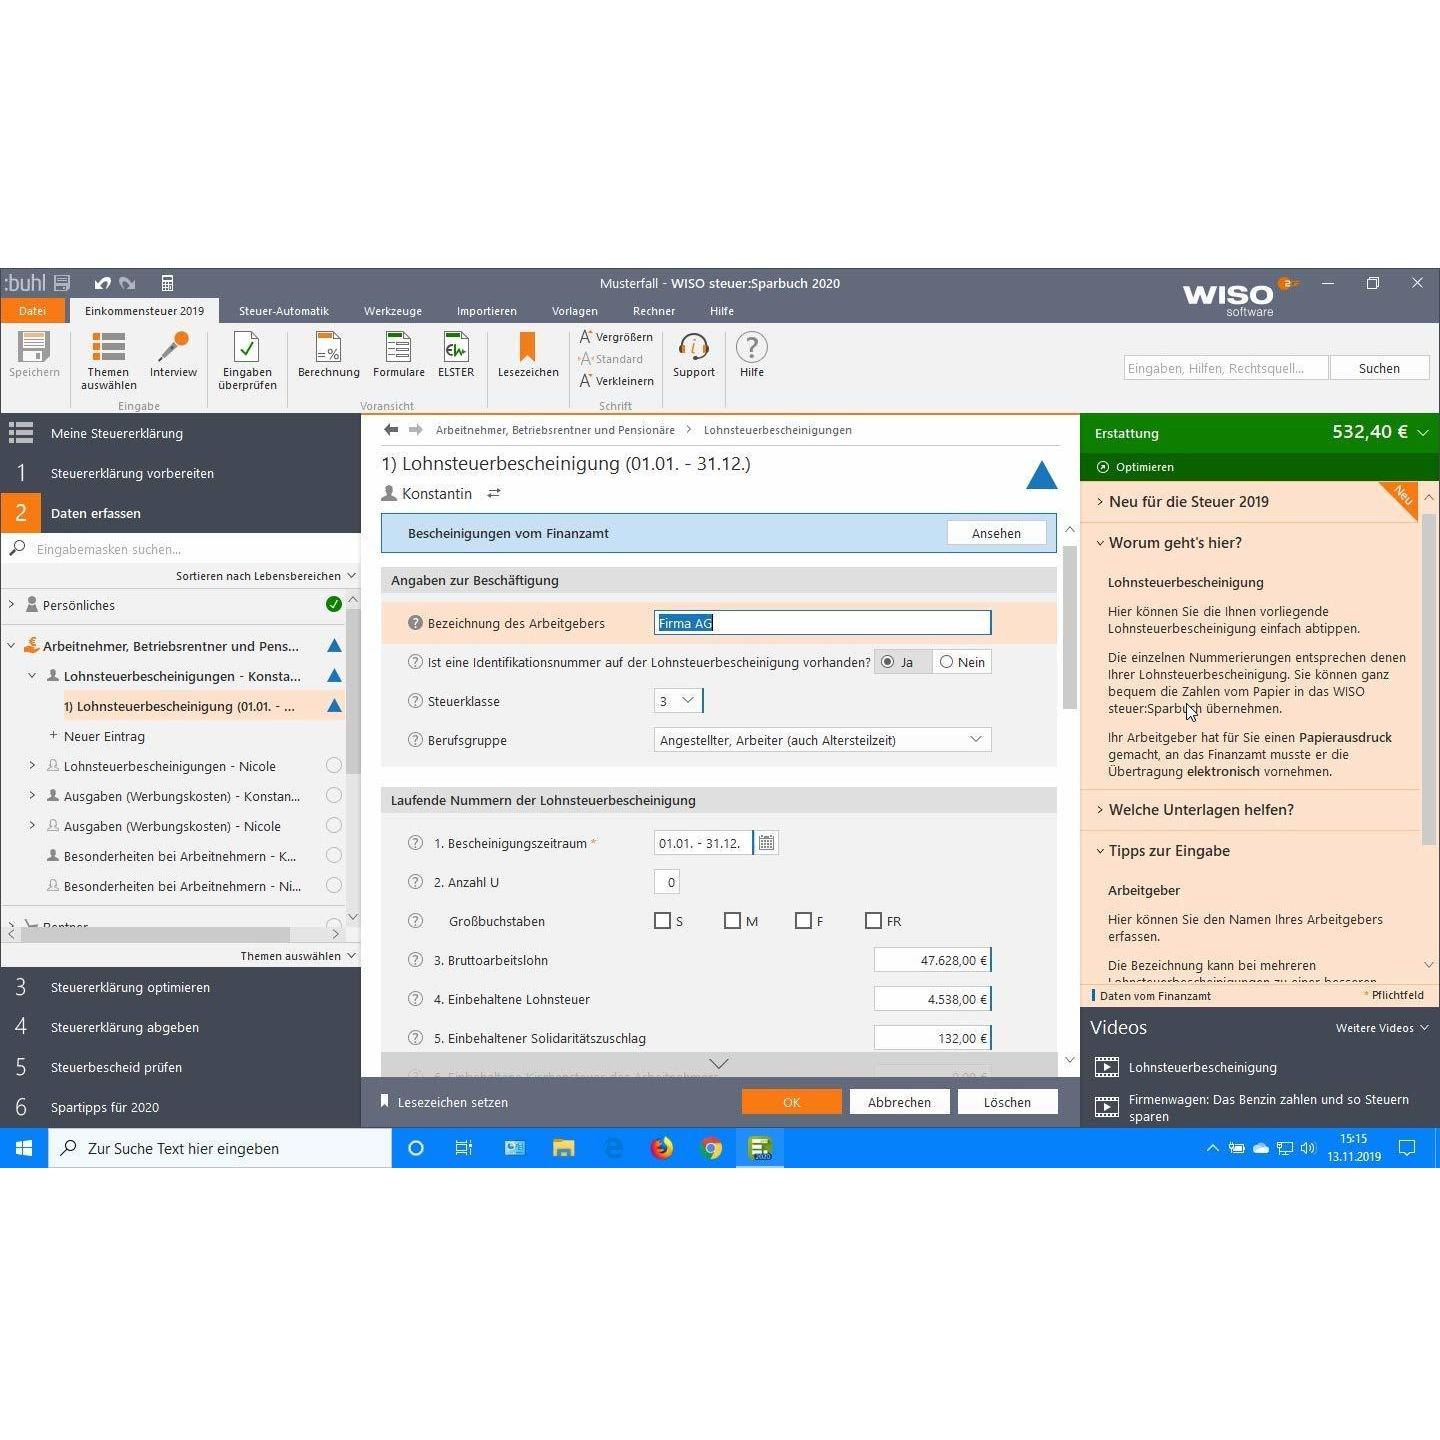Open the calculator icon in title bar

[x=167, y=283]
